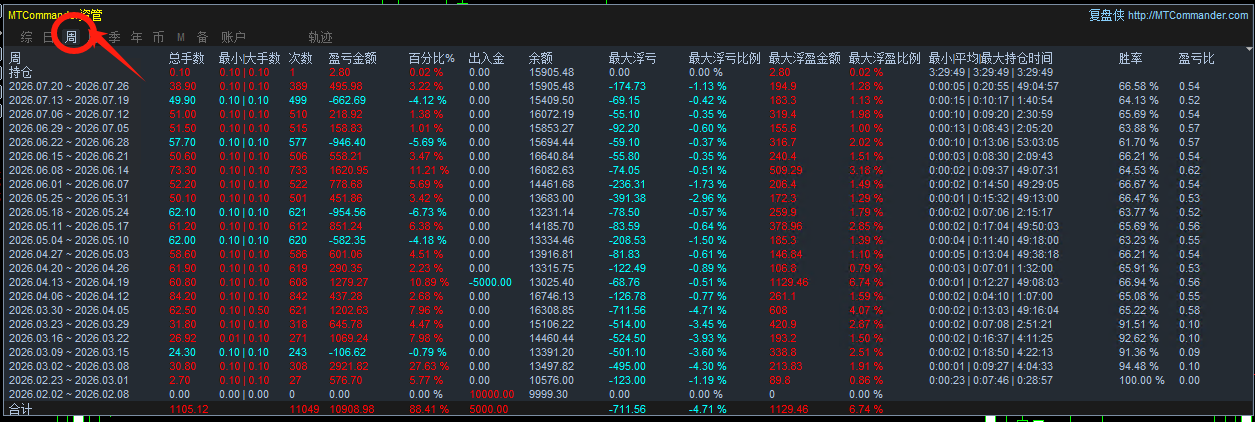1255x422 pixels.
Task: Open the 备 tab
Action: tap(203, 37)
